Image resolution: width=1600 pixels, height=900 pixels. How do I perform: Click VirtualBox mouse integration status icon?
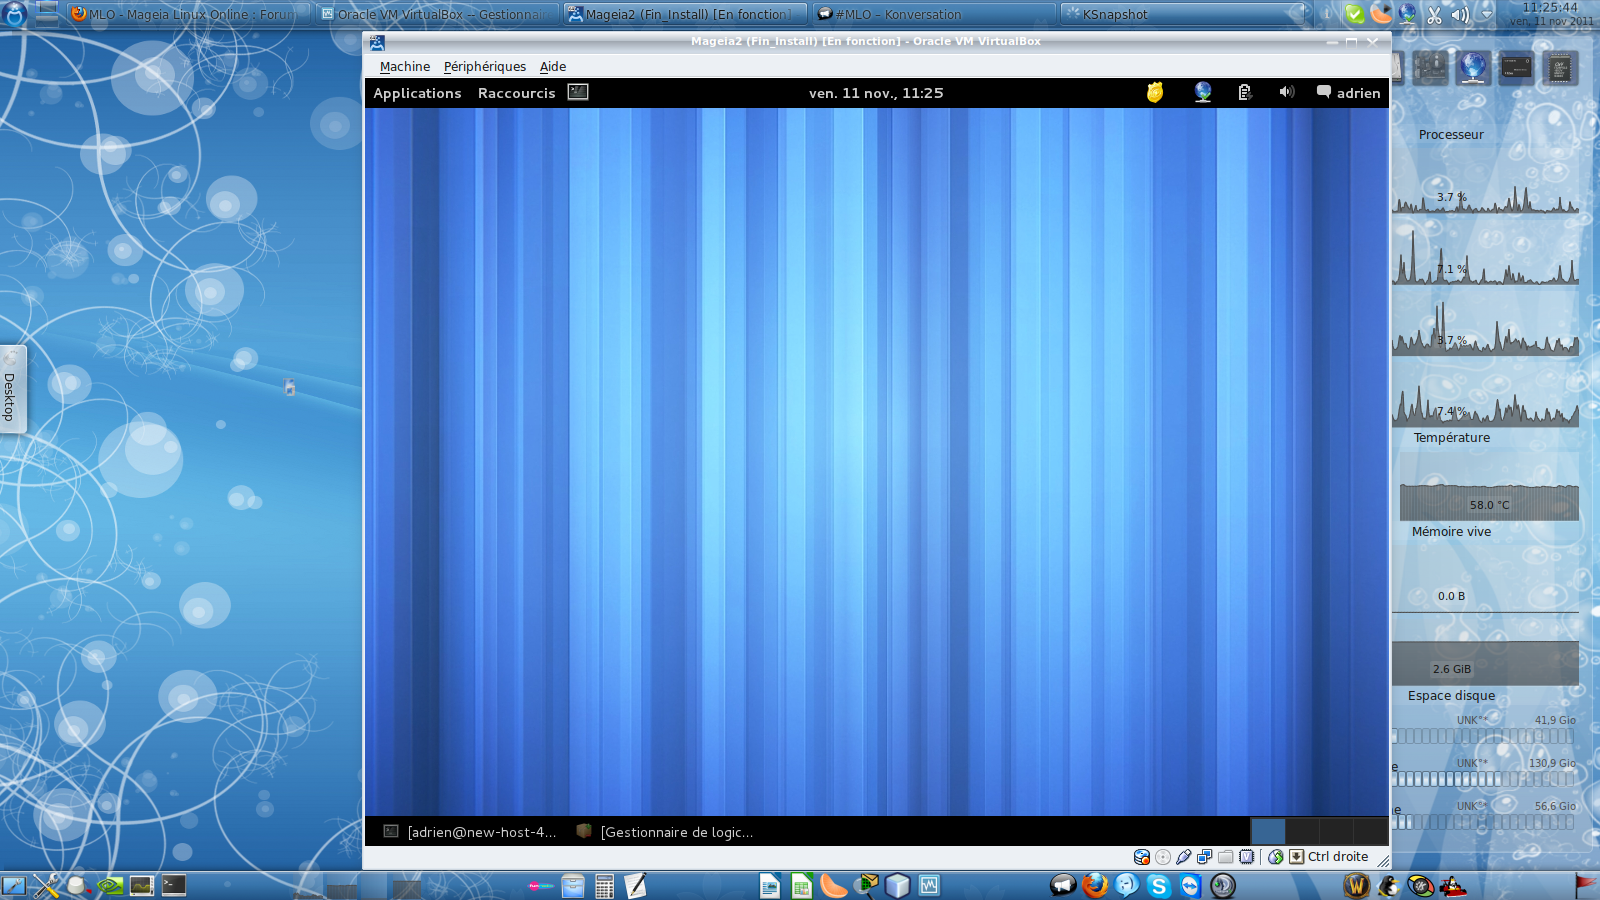[x=1276, y=857]
